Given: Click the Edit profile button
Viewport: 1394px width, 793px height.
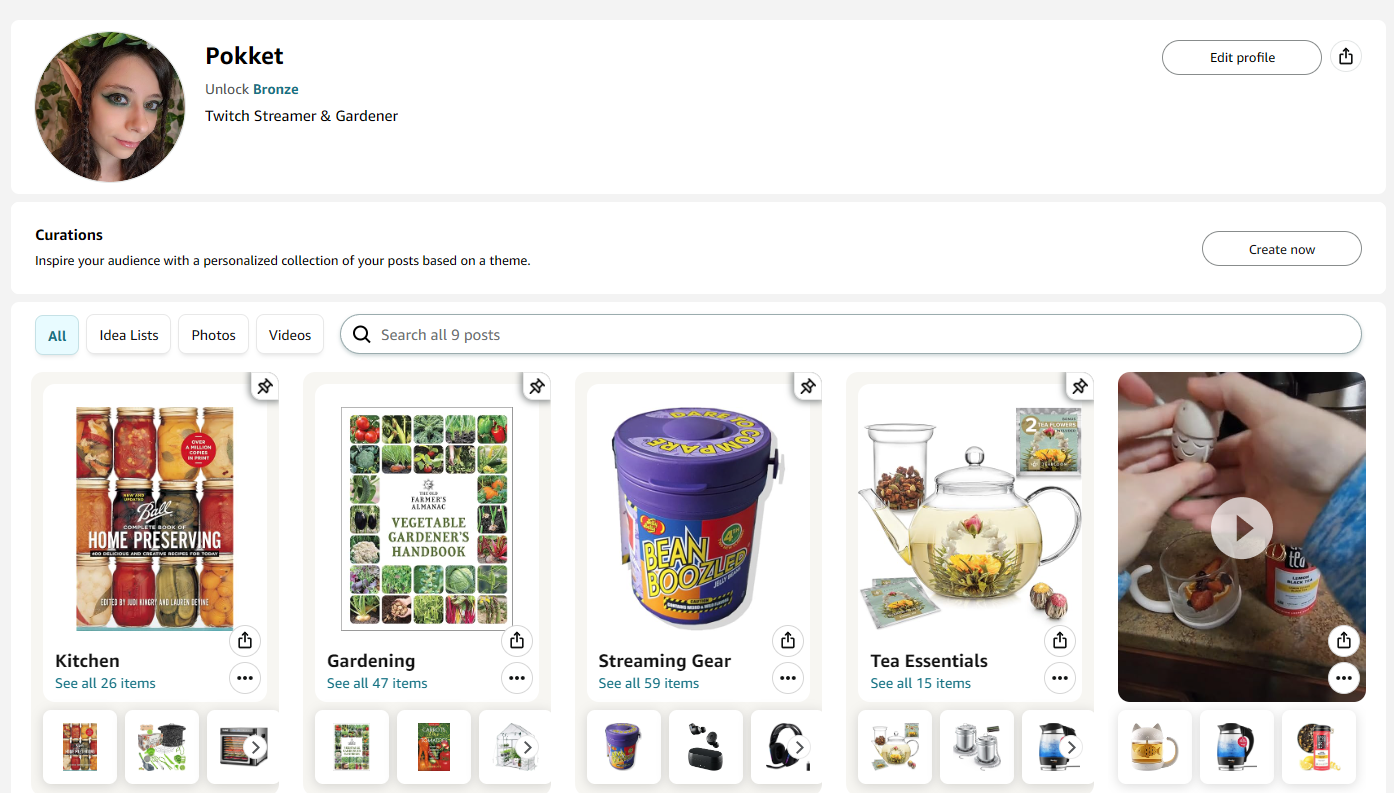Looking at the screenshot, I should 1242,57.
